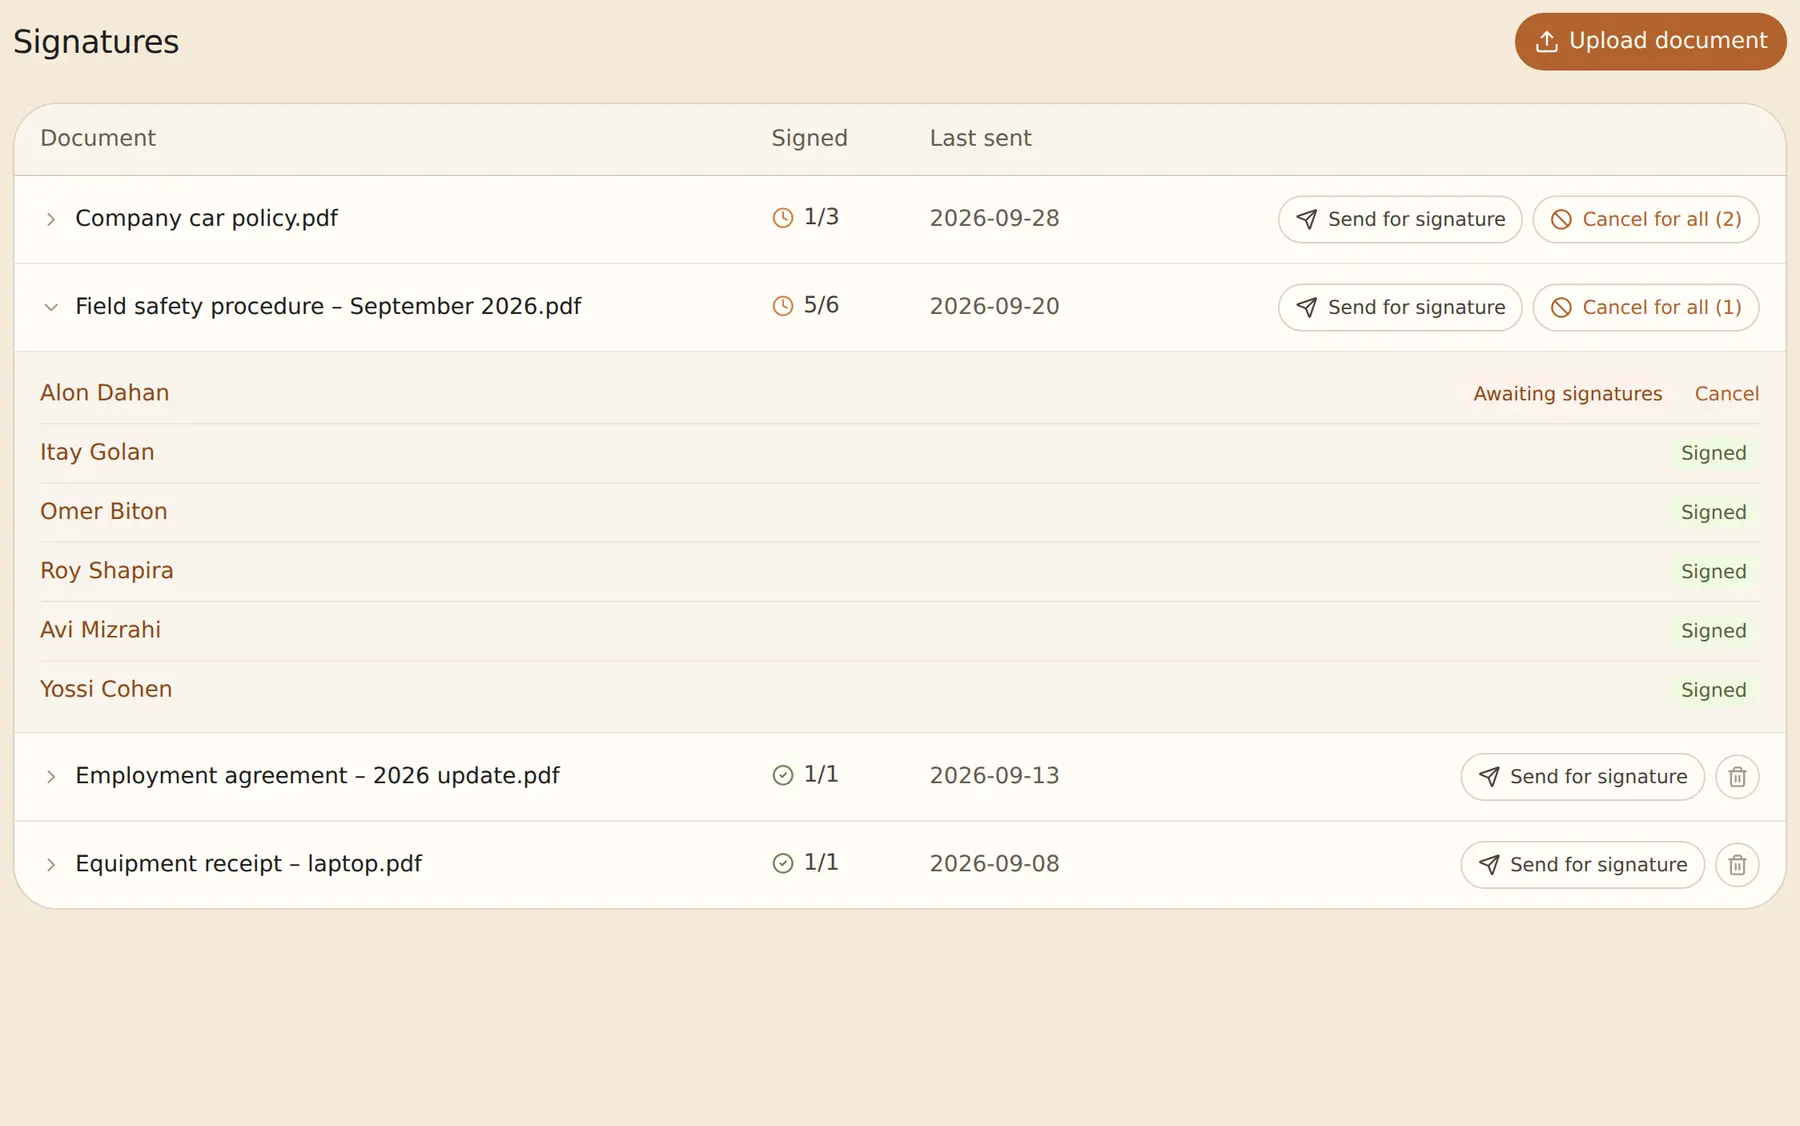Screen dimensions: 1800x1126
Task: Click checkmark icon on Equipment receipt row
Action: 783,863
